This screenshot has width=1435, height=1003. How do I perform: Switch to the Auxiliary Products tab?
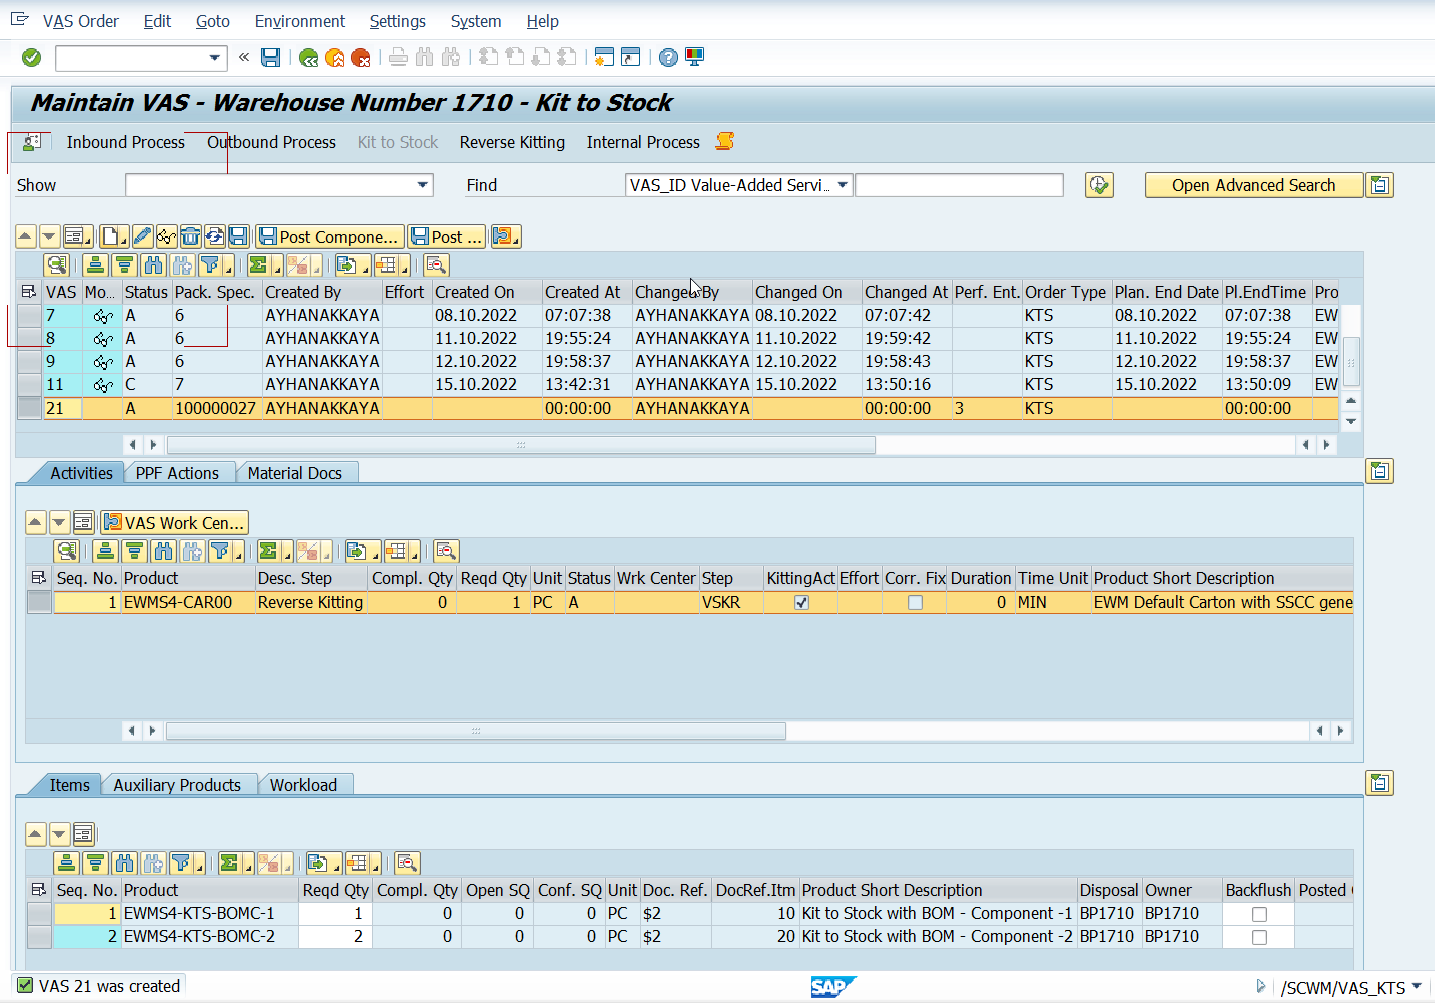pos(177,785)
